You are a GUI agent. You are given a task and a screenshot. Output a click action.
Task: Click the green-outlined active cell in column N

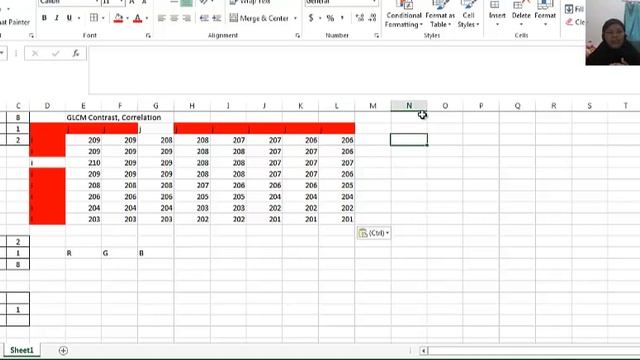409,140
